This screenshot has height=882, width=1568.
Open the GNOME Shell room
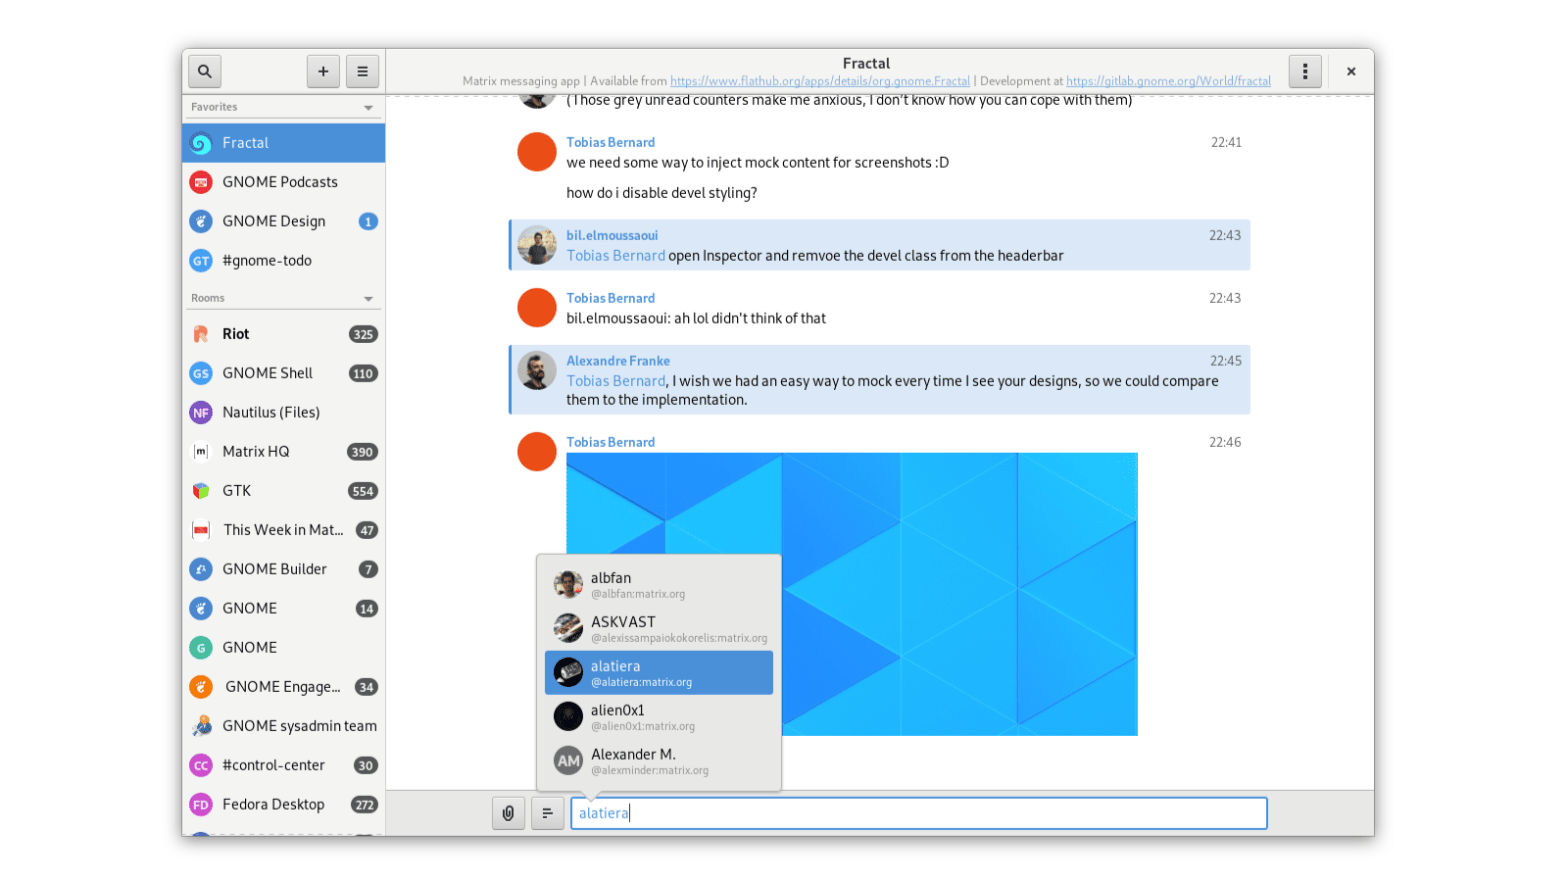click(284, 373)
